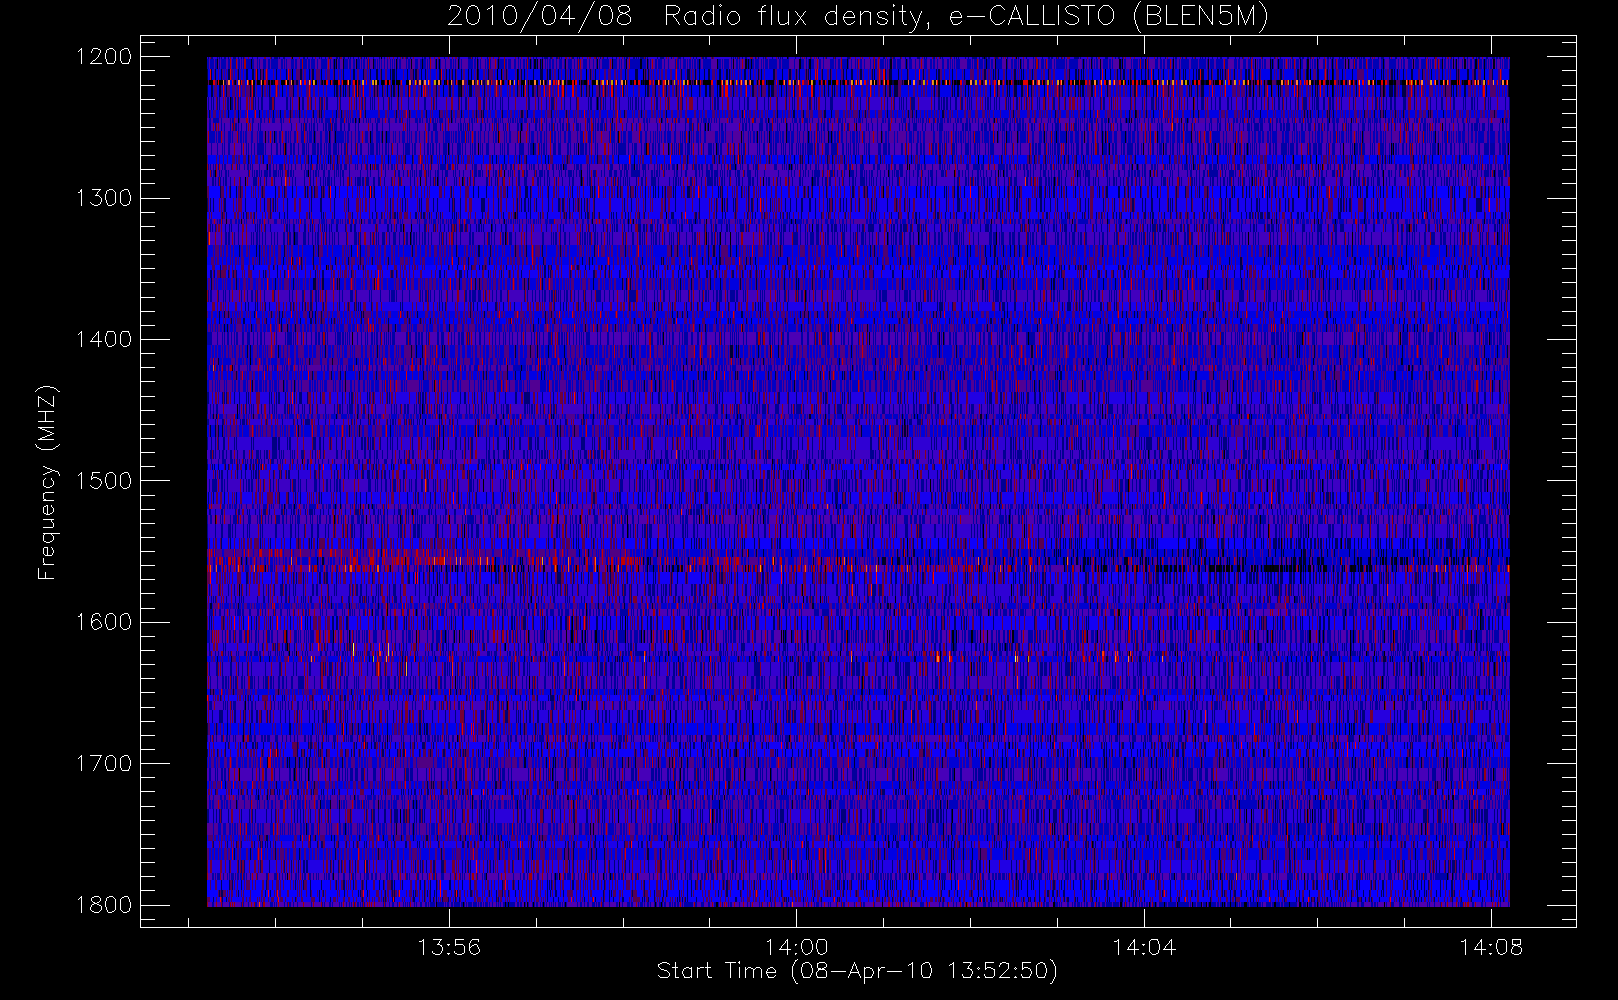
Task: Click the 1700 frequency tick label
Action: [104, 763]
